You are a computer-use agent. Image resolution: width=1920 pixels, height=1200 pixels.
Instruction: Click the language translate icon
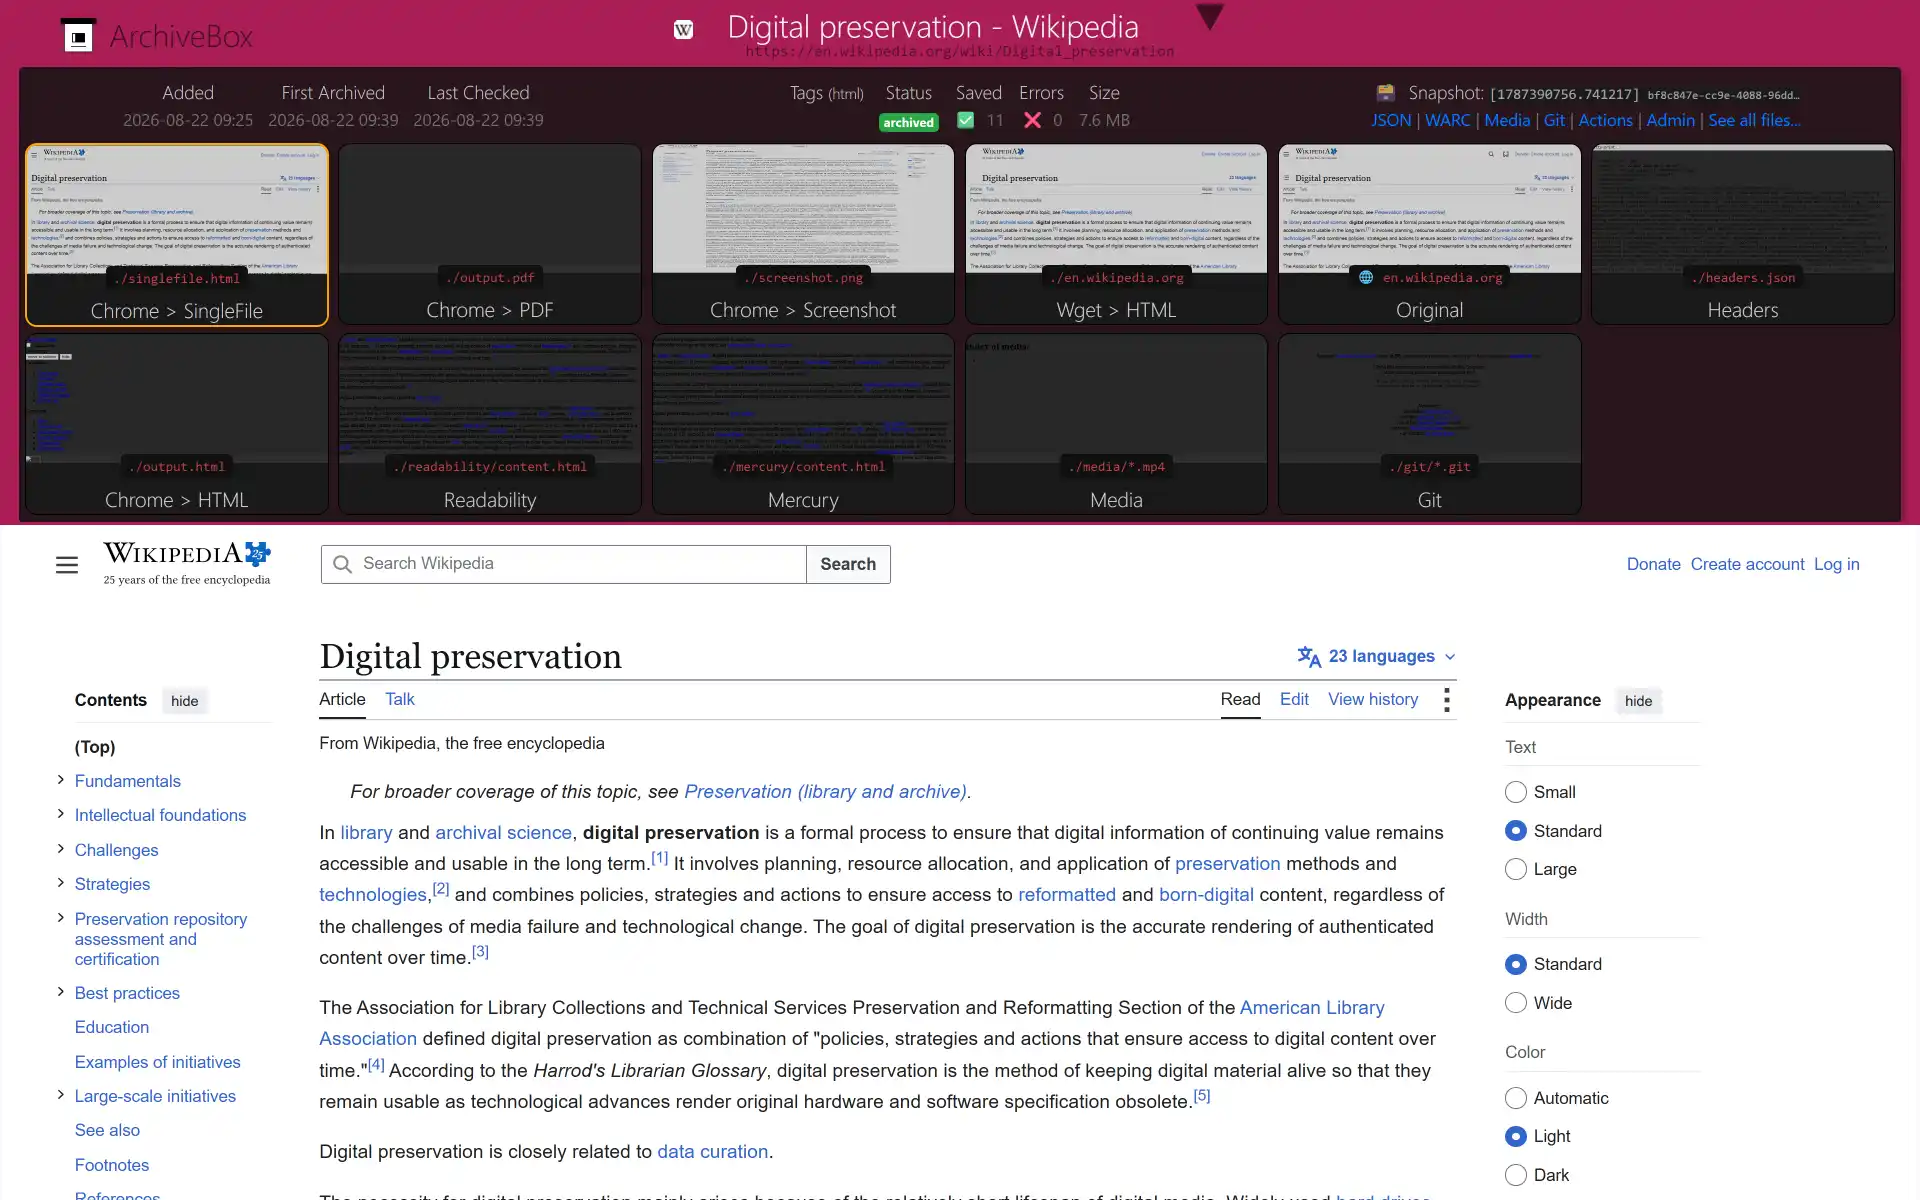coord(1309,656)
